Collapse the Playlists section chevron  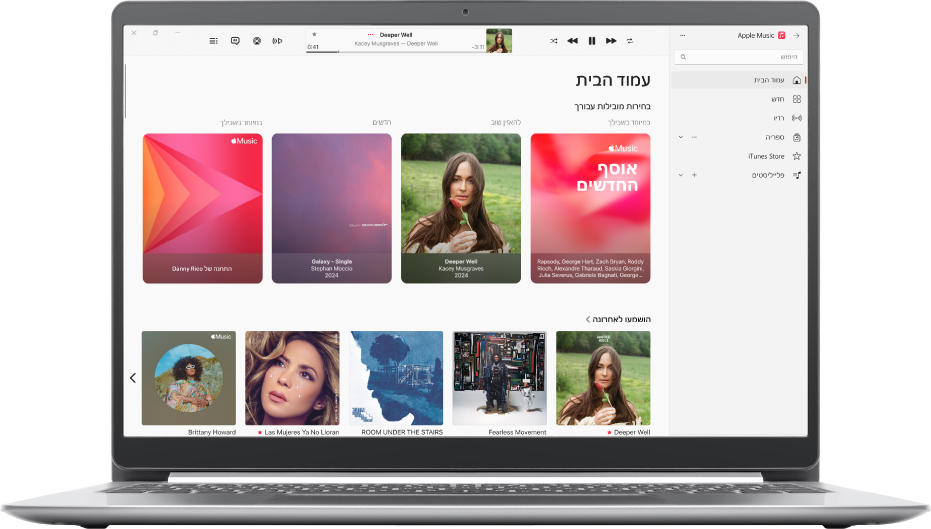click(680, 175)
